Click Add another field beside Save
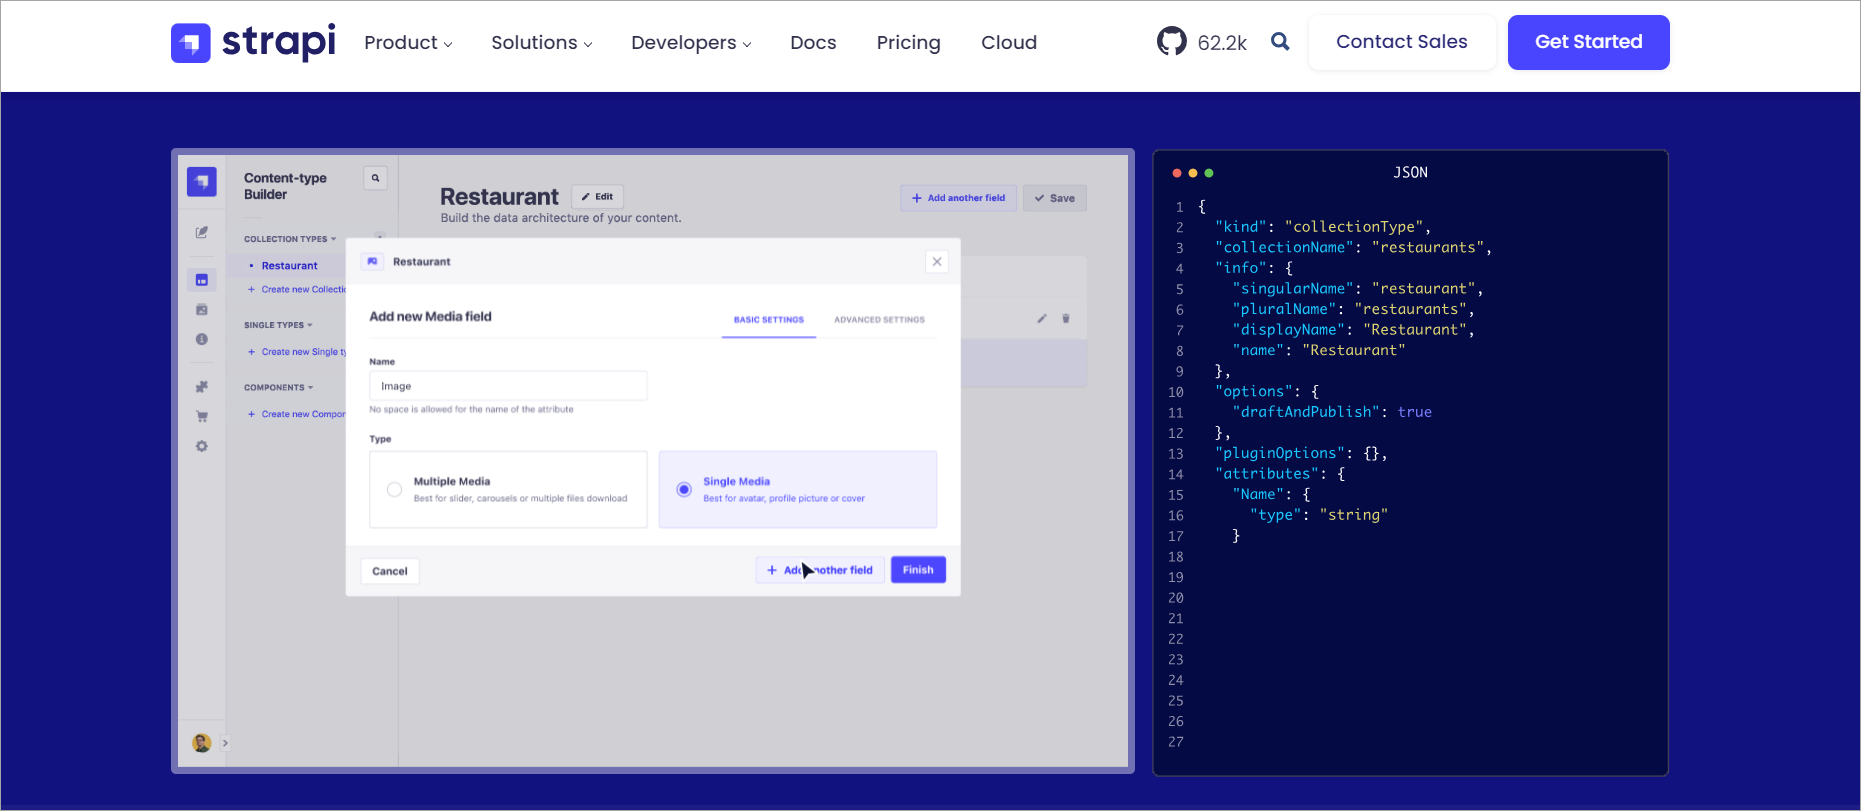The width and height of the screenshot is (1861, 811). tap(959, 198)
